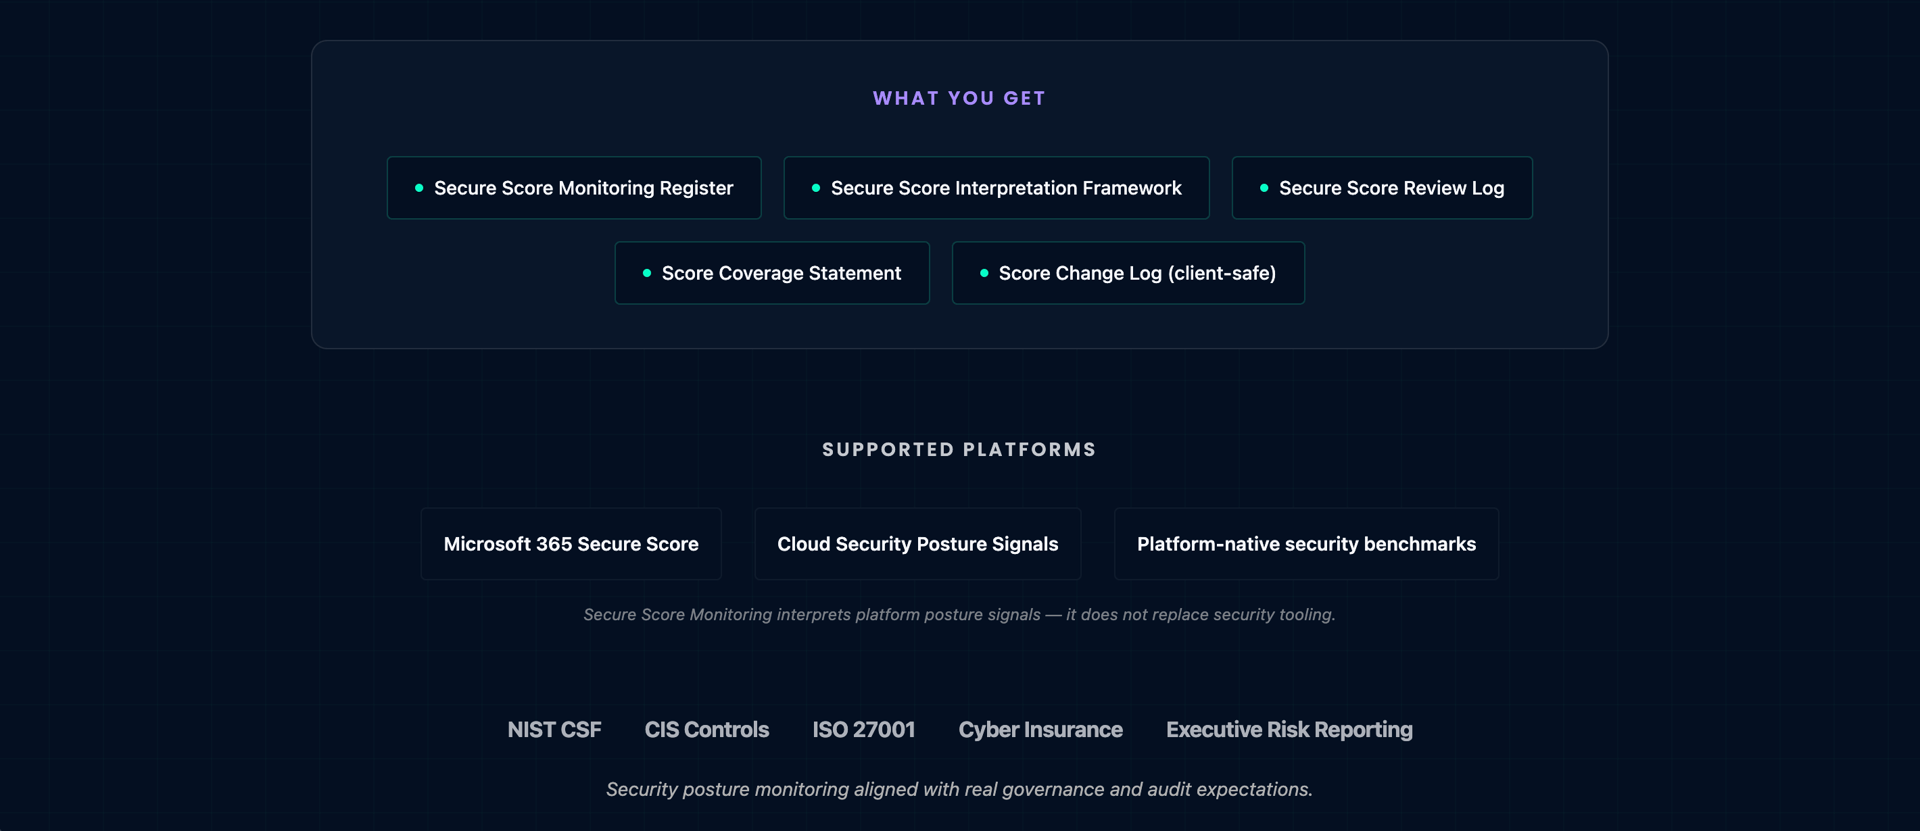Viewport: 1920px width, 831px height.
Task: Click green bullet beside Score Coverage Statement
Action: point(647,273)
